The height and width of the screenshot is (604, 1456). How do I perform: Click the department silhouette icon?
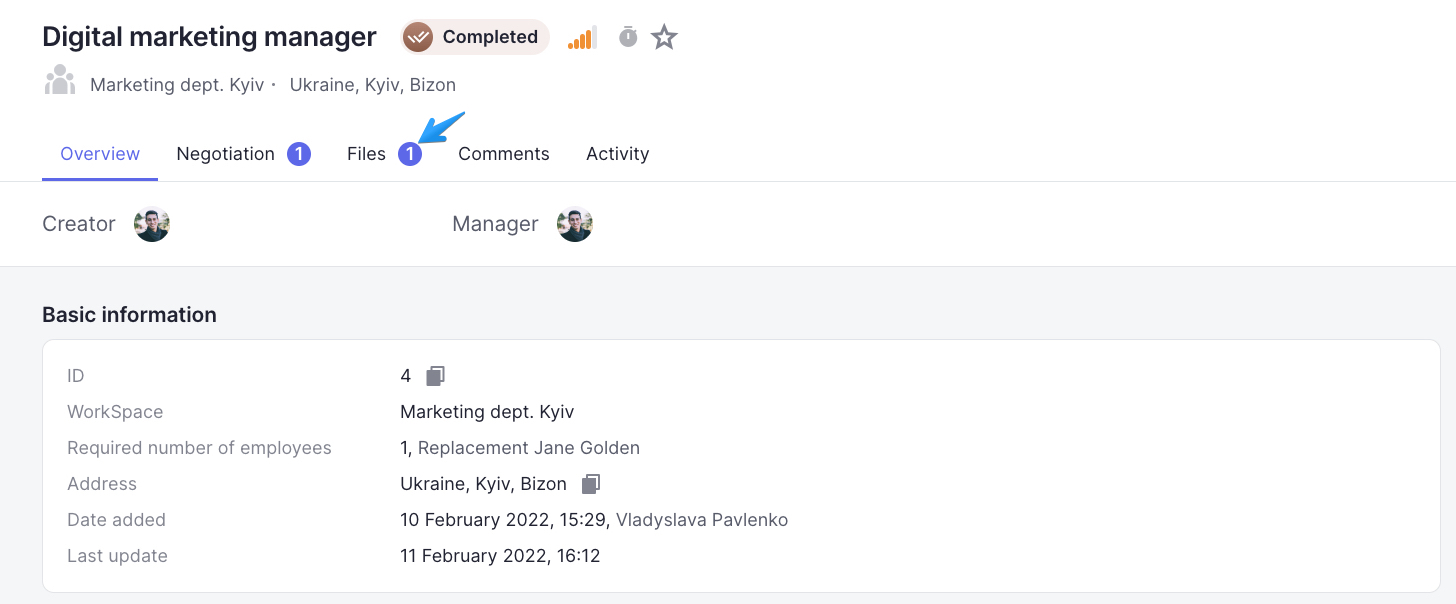click(60, 78)
